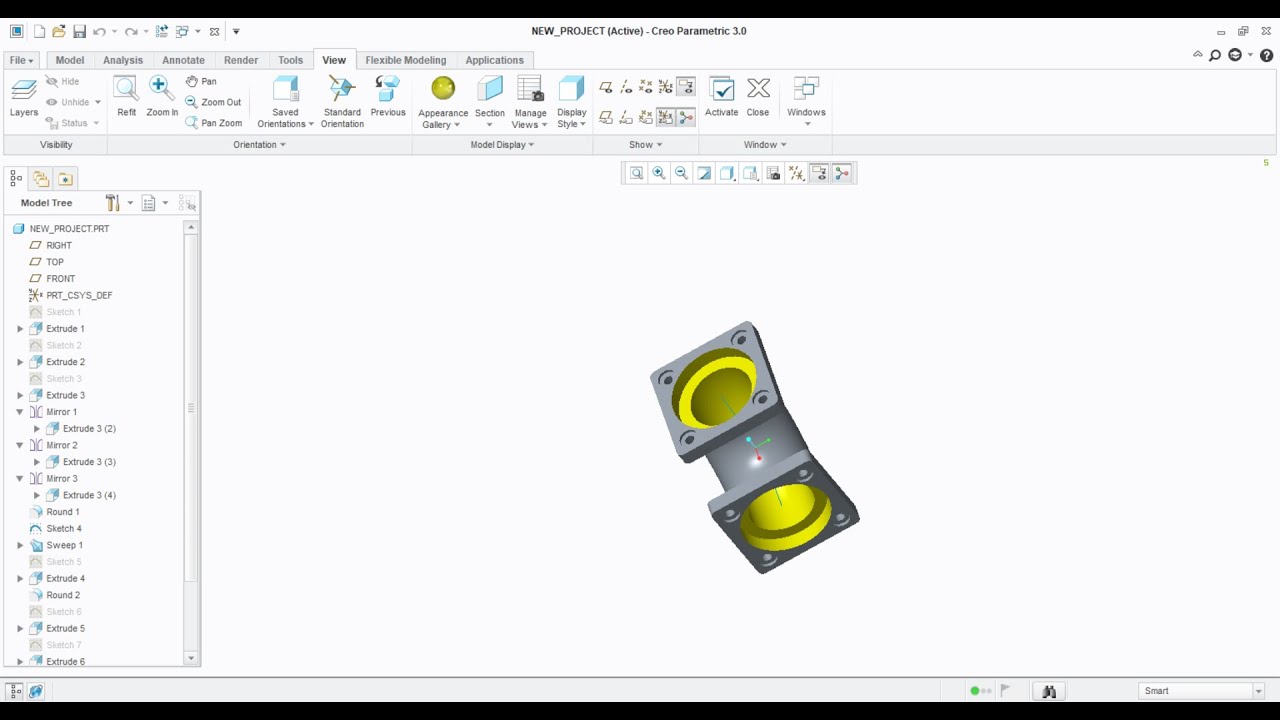Screen dimensions: 1280x720
Task: Open the Section tool
Action: pyautogui.click(x=490, y=103)
